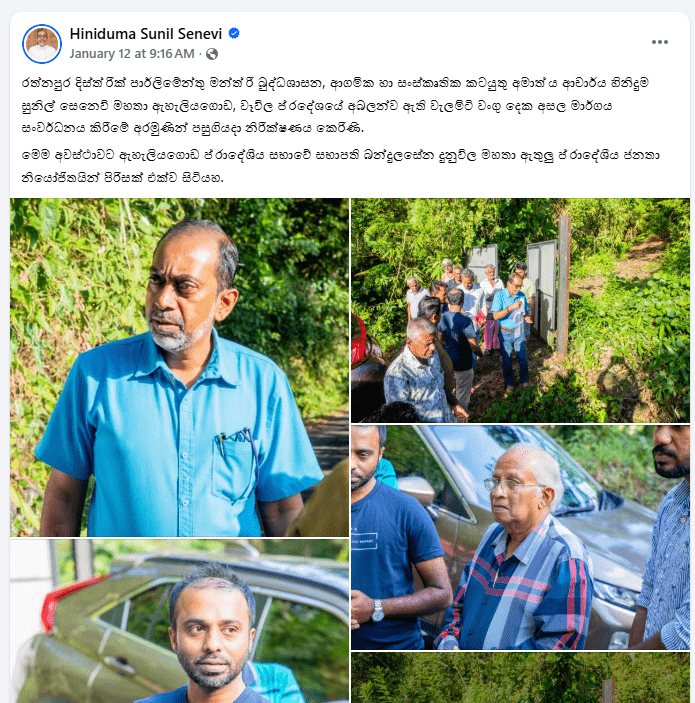Image resolution: width=695 pixels, height=703 pixels.
Task: Click the eyeglasses of the white-haired elderly man
Action: (x=509, y=484)
